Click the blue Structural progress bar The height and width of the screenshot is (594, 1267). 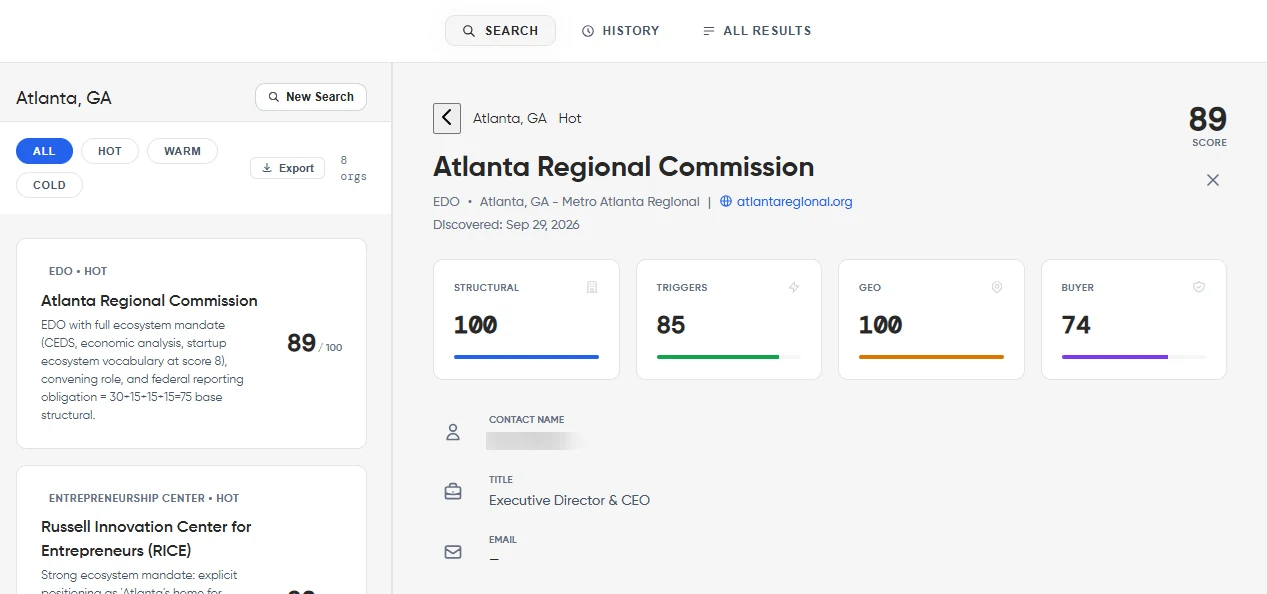coord(526,357)
